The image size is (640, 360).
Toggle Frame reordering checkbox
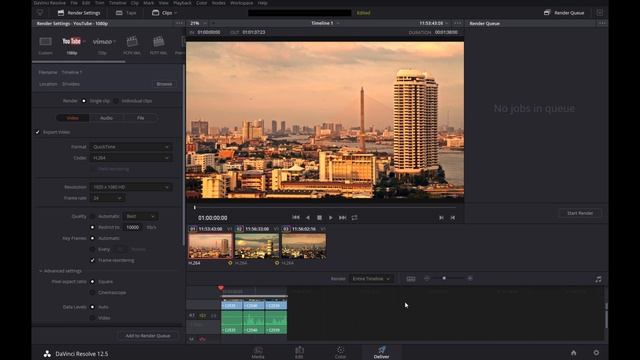tap(92, 260)
